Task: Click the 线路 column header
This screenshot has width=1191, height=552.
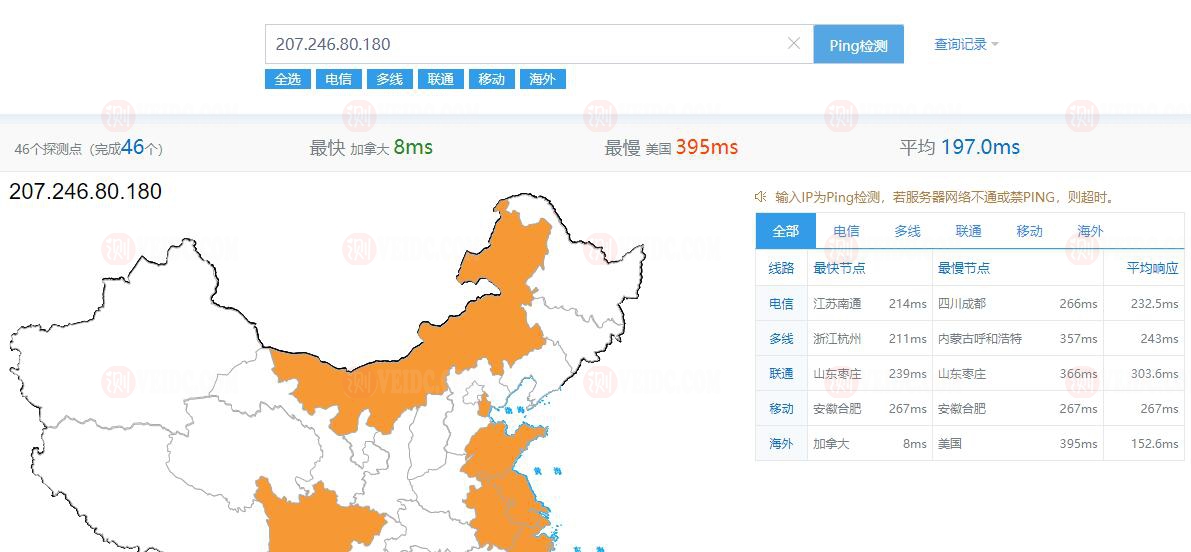Action: coord(781,268)
